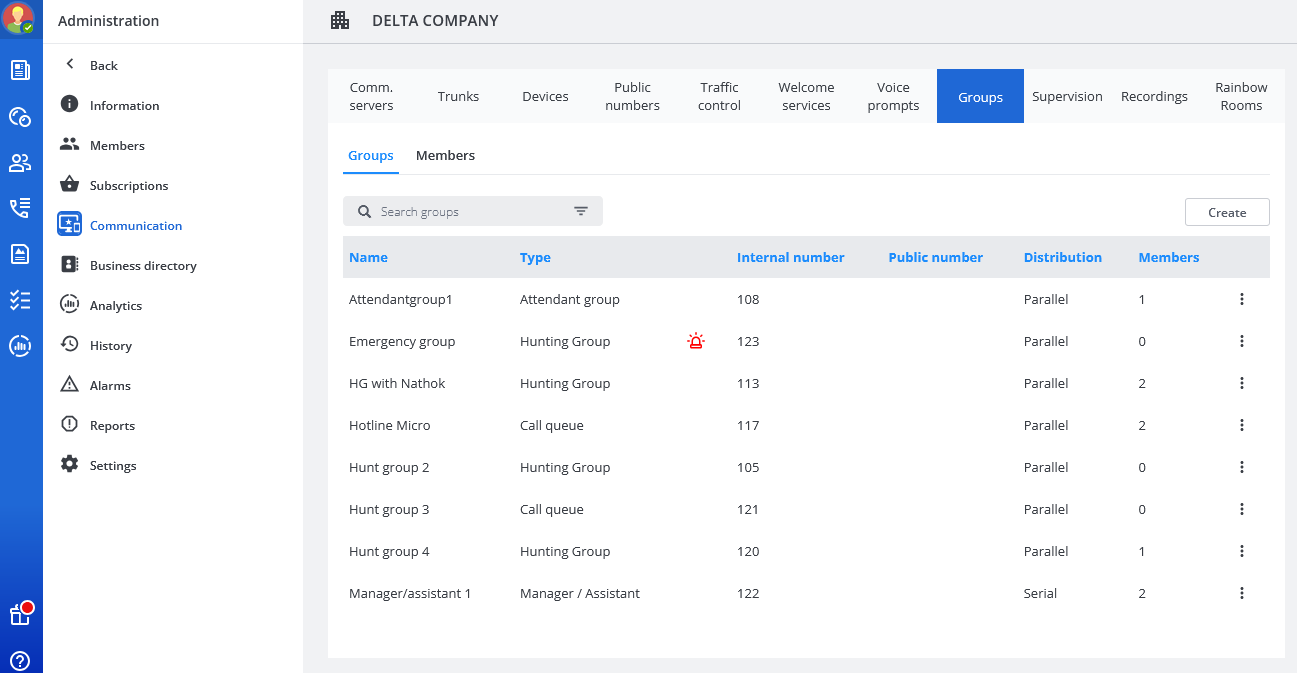Image resolution: width=1297 pixels, height=673 pixels.
Task: Select the Members sub-tab
Action: tap(445, 156)
